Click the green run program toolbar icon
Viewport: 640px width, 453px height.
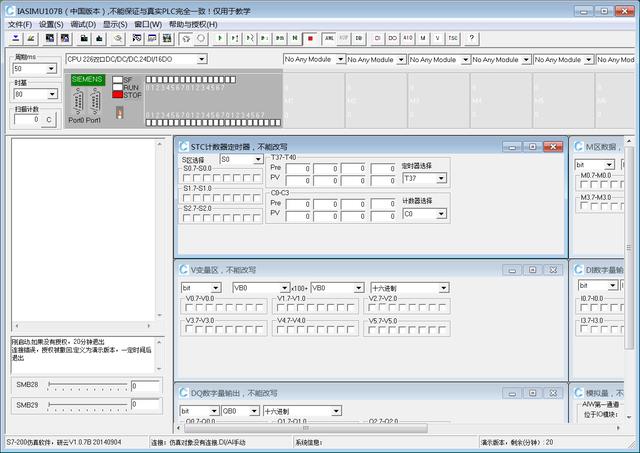coord(220,38)
